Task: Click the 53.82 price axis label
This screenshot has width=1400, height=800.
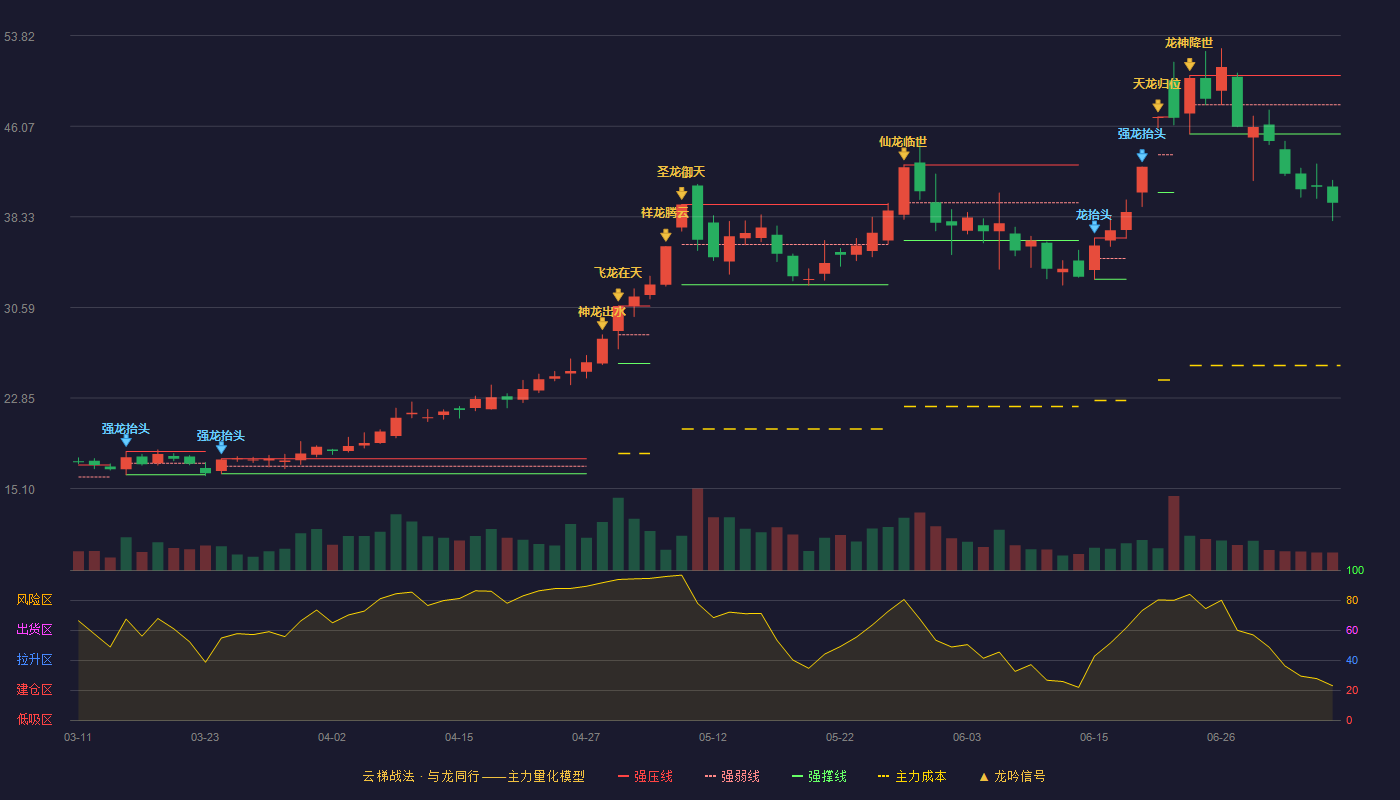Action: [x=20, y=37]
